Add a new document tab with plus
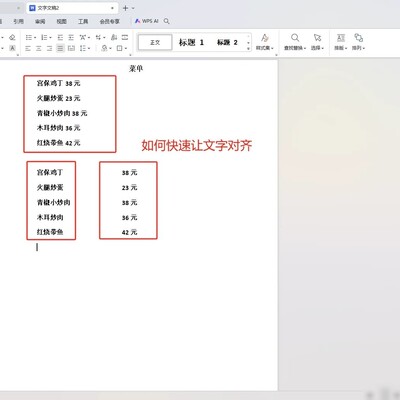This screenshot has height=400, width=400. (125, 8)
